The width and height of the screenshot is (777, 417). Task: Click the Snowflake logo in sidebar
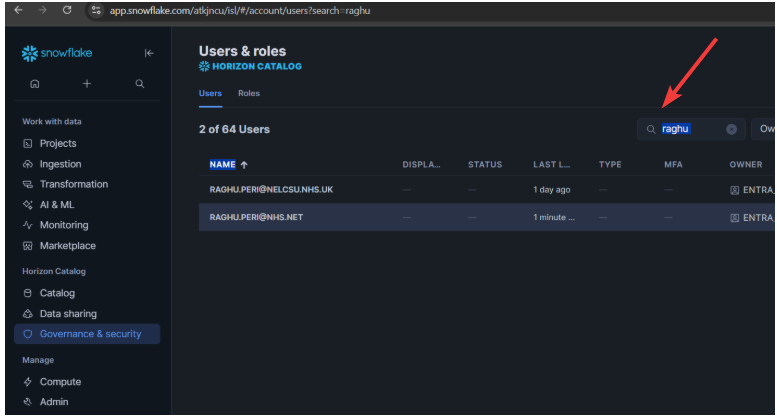pos(56,53)
